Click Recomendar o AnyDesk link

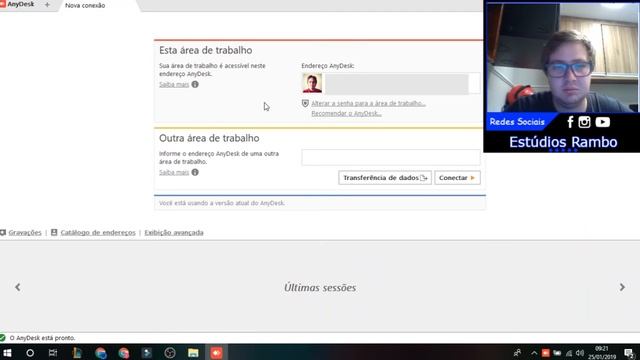pos(346,113)
